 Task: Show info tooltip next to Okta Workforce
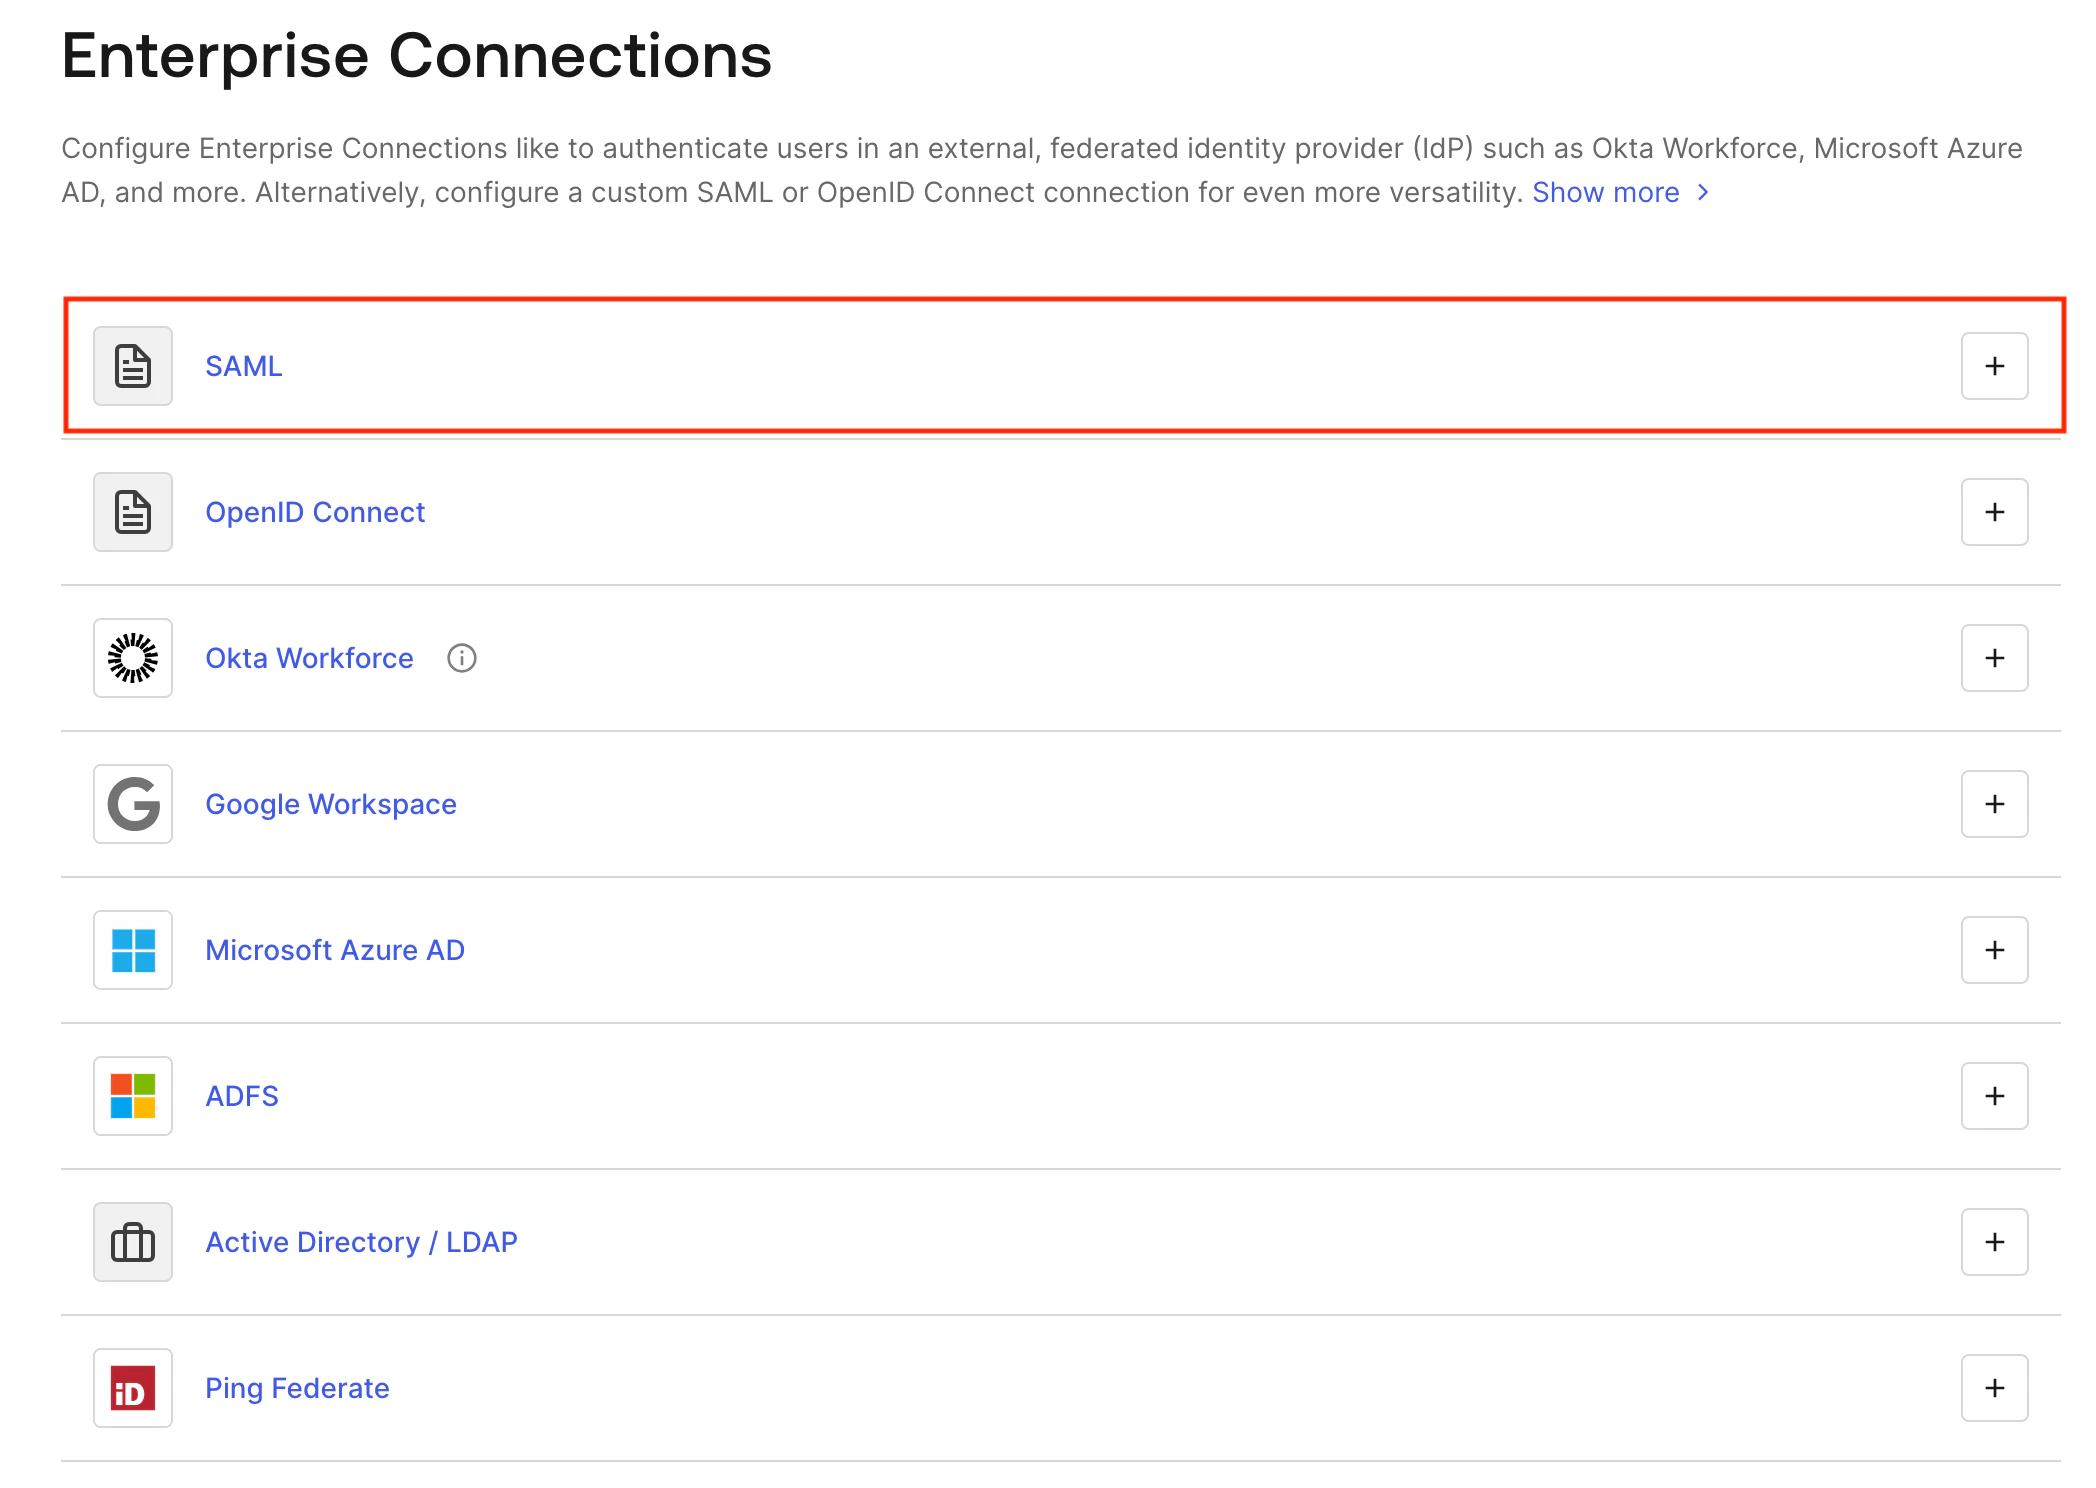click(x=462, y=658)
